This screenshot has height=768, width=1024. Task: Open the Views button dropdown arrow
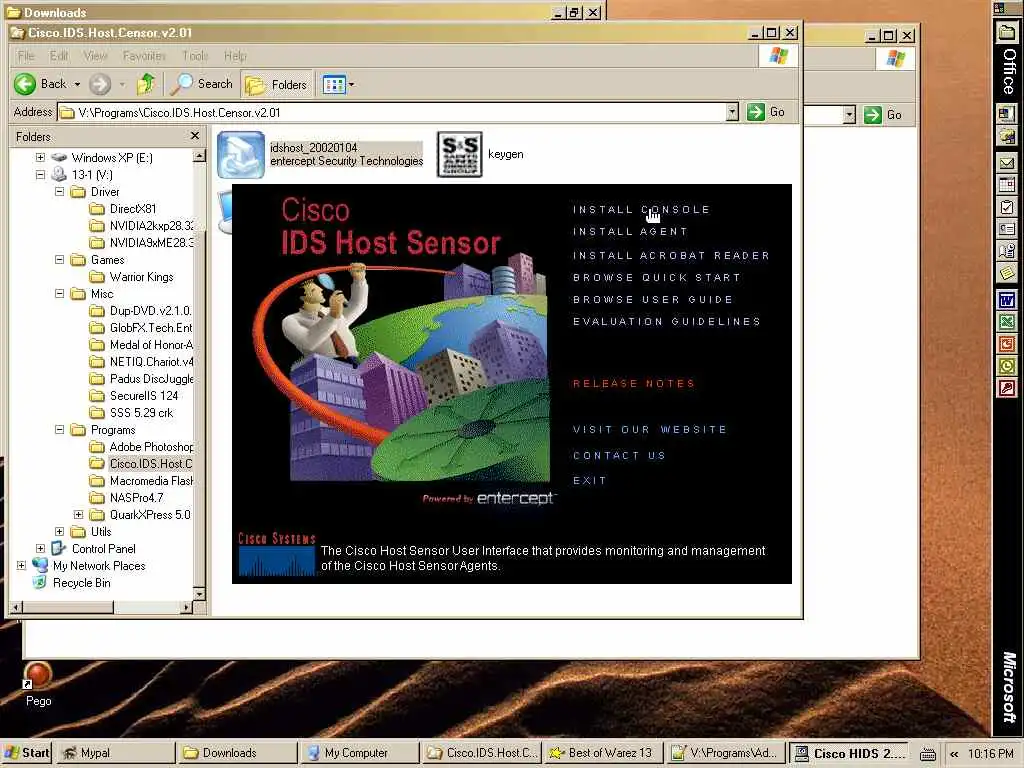click(351, 84)
